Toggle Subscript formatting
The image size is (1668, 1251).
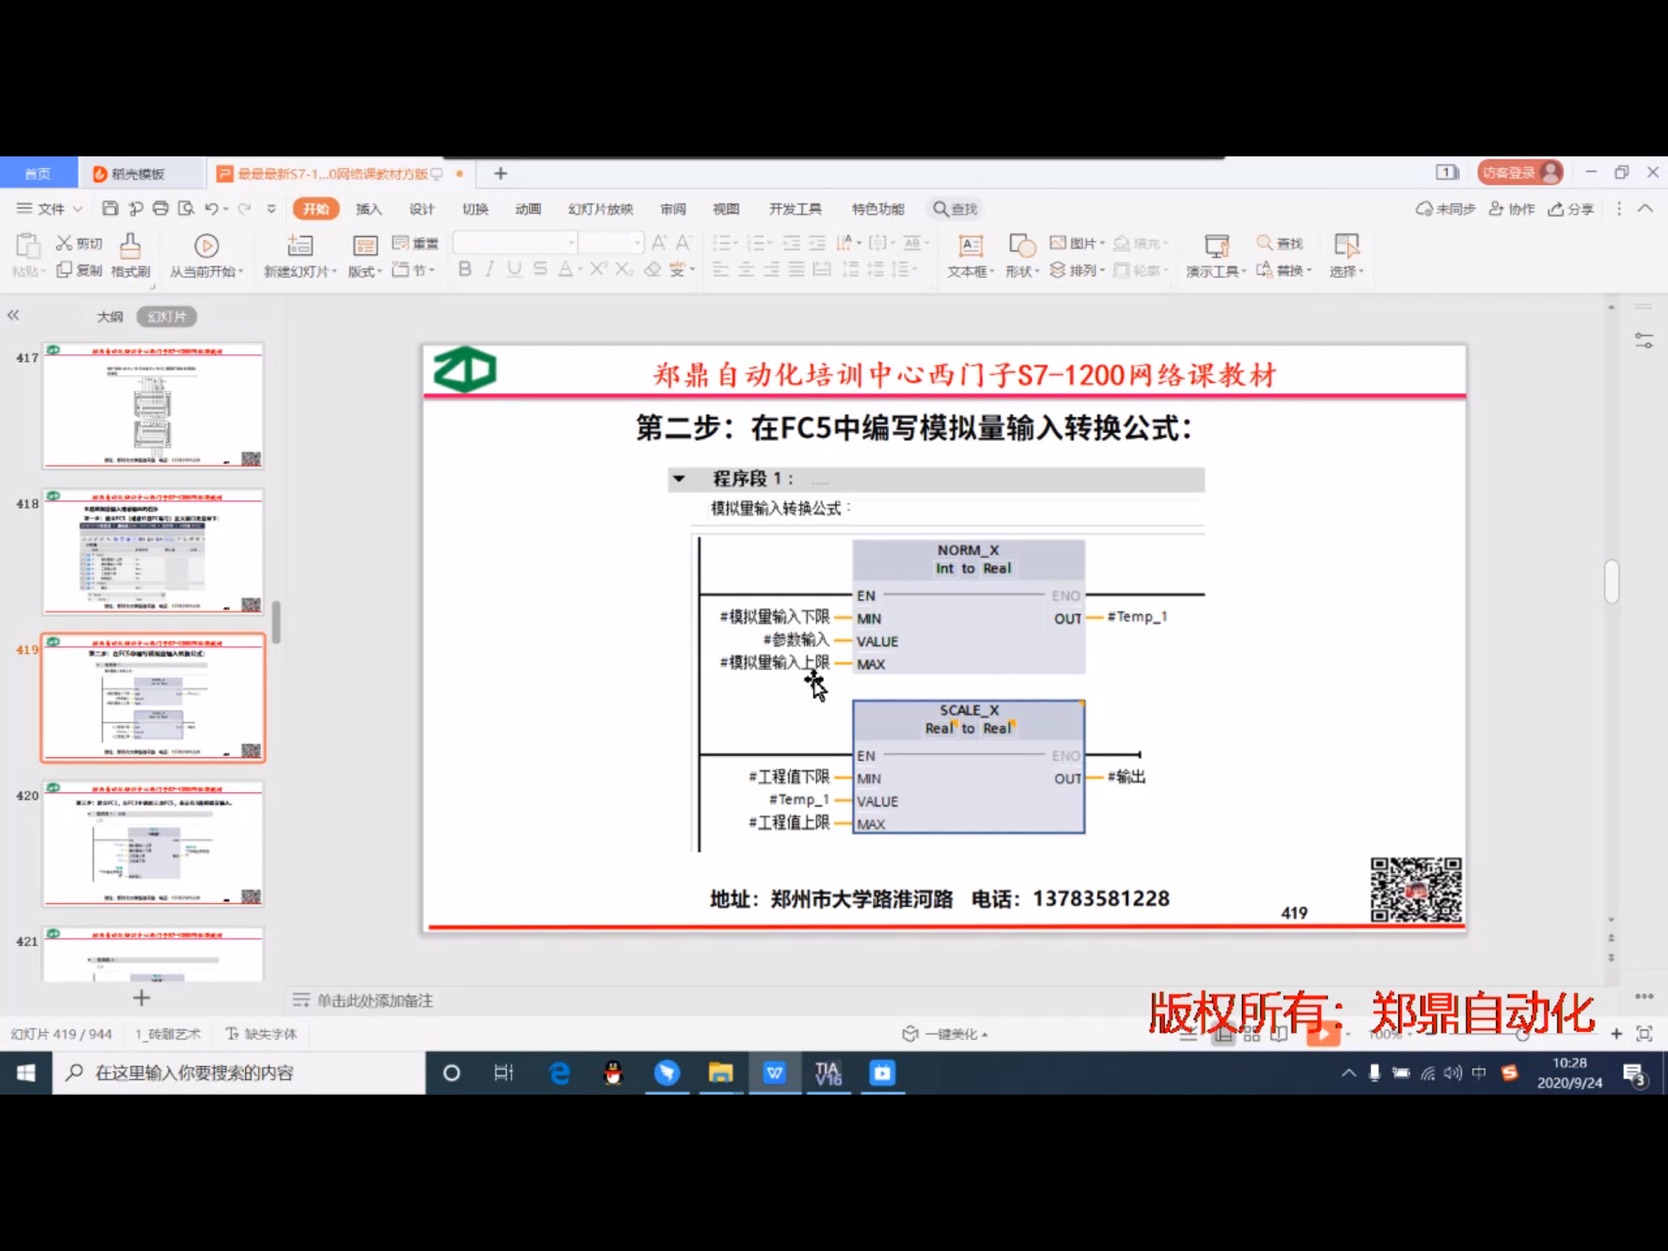coord(624,269)
